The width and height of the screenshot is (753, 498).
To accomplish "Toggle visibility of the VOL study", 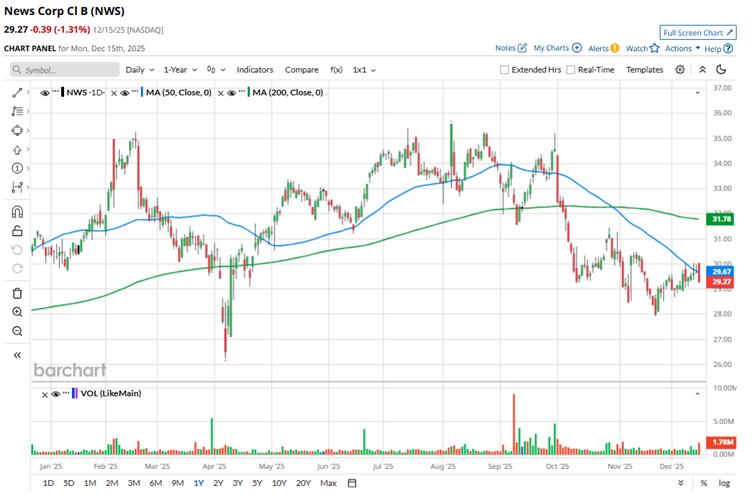I will [x=55, y=394].
